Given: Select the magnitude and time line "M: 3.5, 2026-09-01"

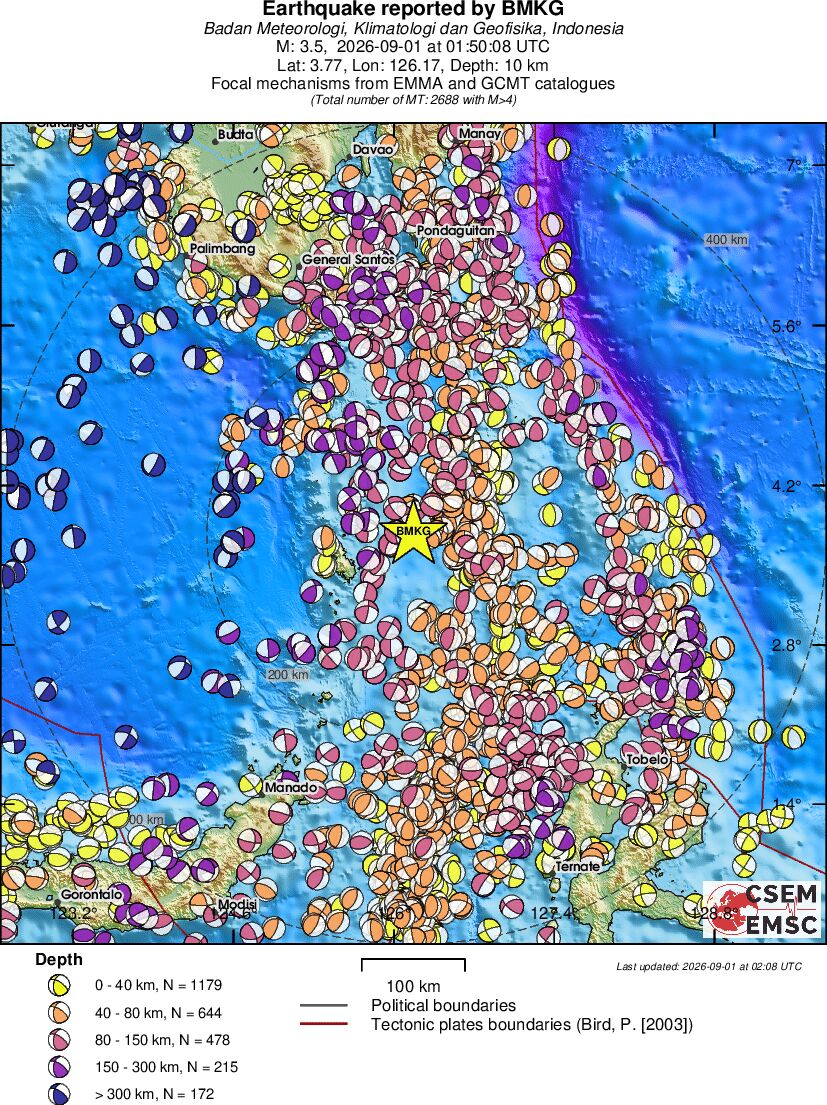Looking at the screenshot, I should tap(414, 47).
